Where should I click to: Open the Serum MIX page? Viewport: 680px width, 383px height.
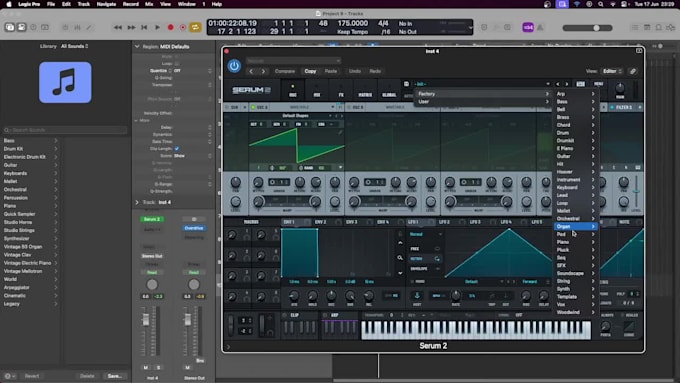pyautogui.click(x=317, y=90)
